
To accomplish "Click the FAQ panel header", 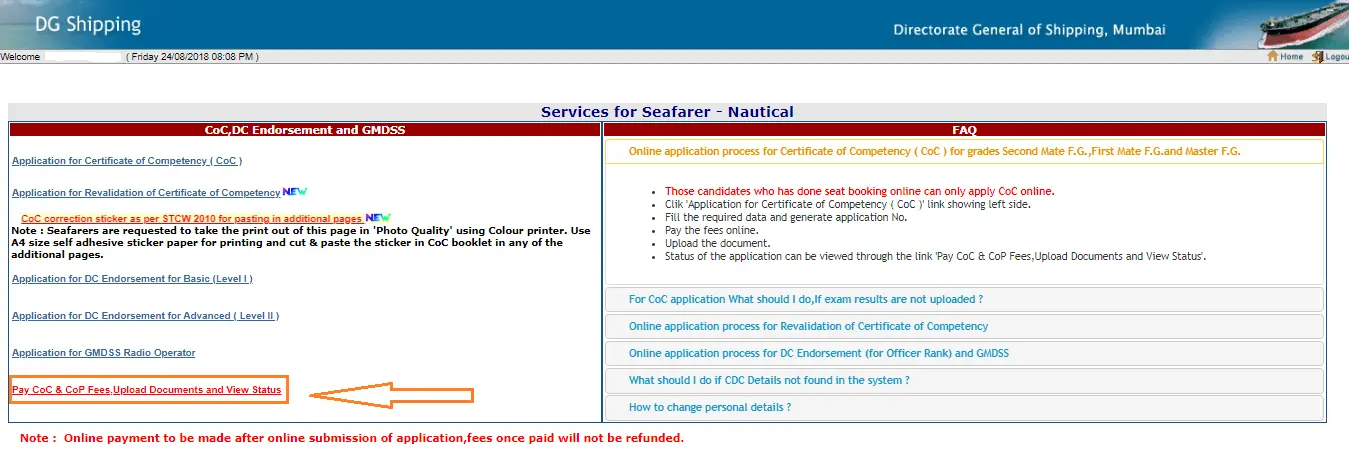I will (x=964, y=130).
